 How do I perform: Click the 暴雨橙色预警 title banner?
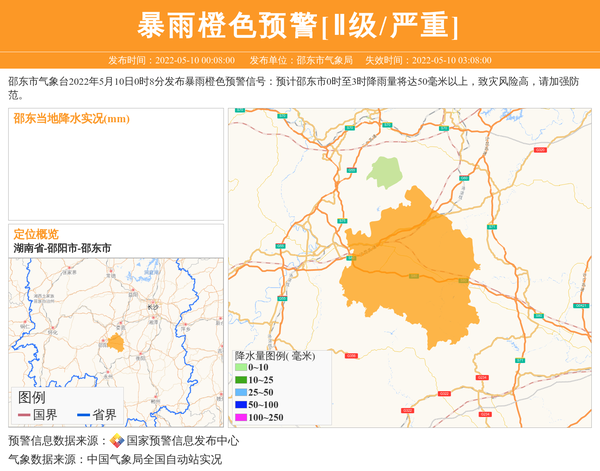(299, 25)
